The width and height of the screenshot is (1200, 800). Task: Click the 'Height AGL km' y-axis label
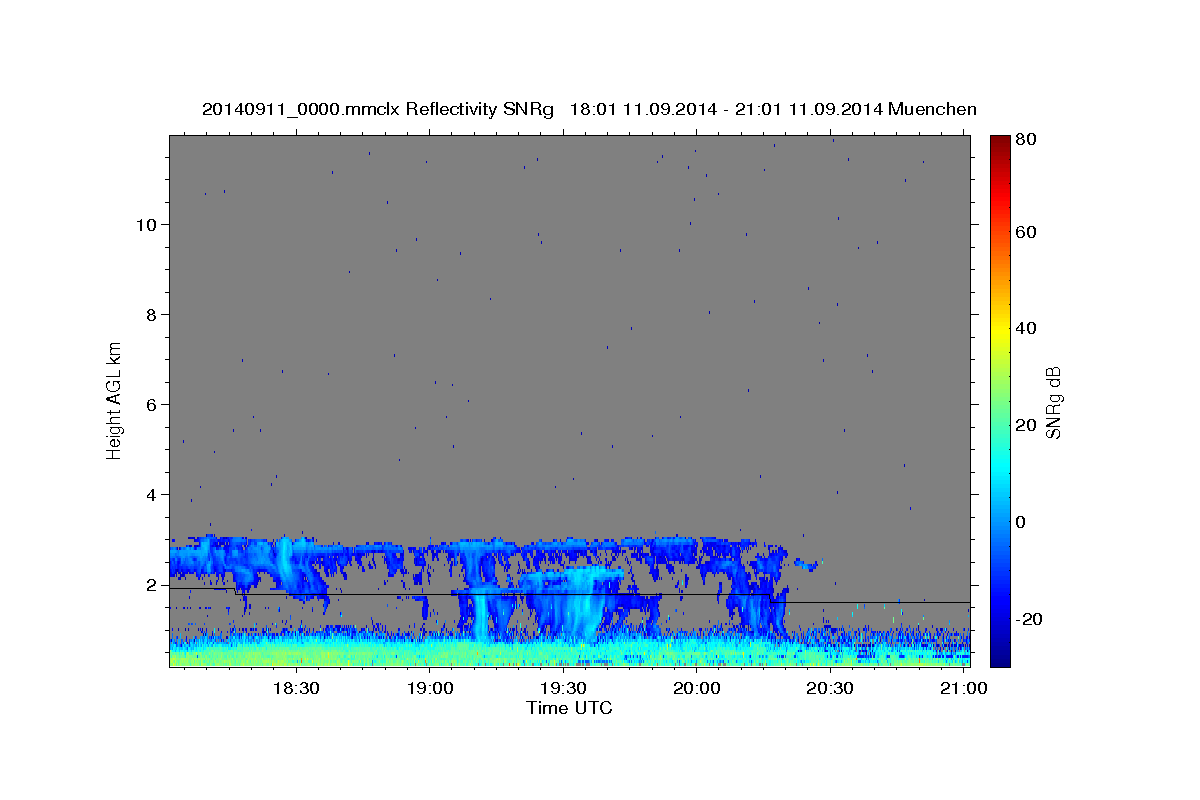pos(114,399)
